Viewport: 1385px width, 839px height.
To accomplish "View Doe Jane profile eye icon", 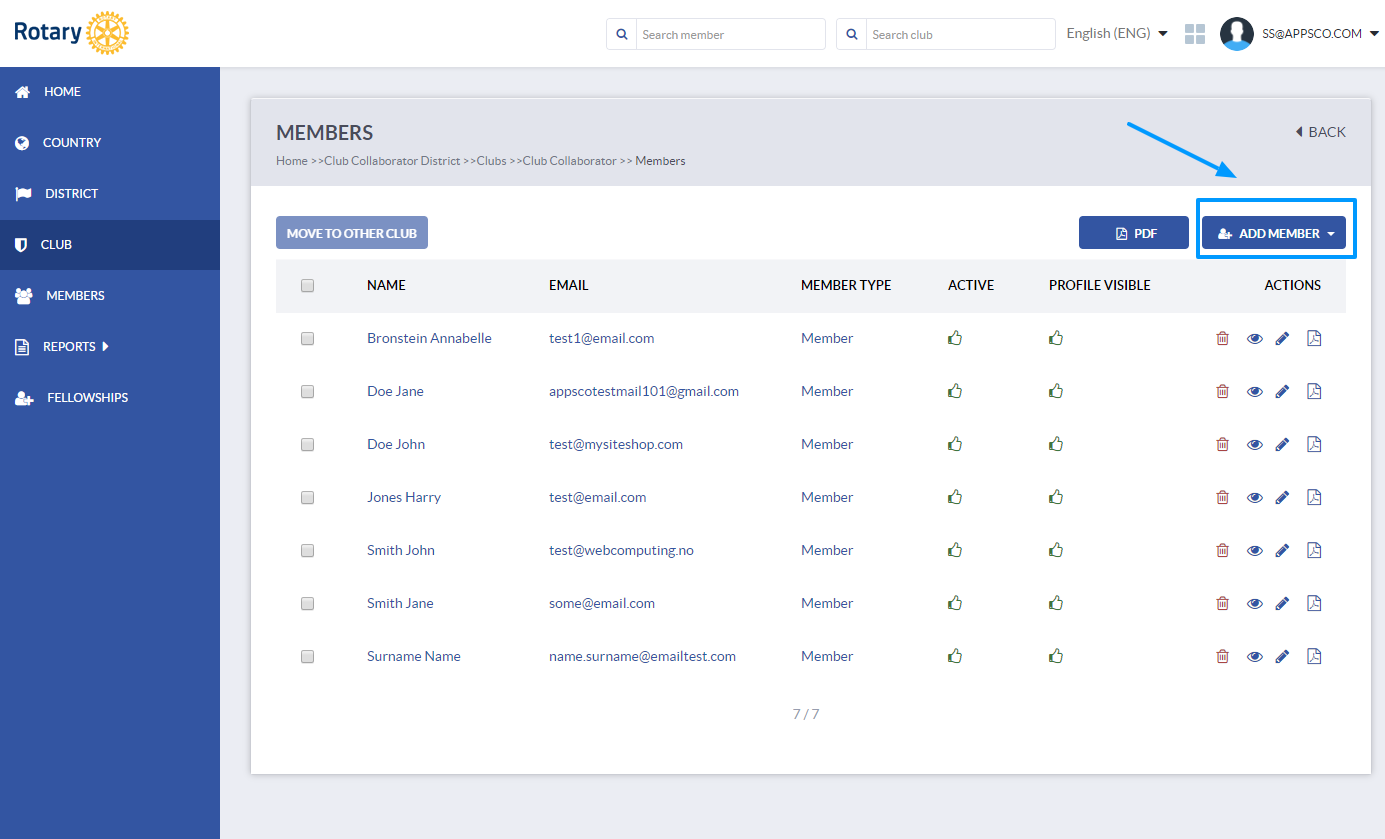I will [1255, 392].
